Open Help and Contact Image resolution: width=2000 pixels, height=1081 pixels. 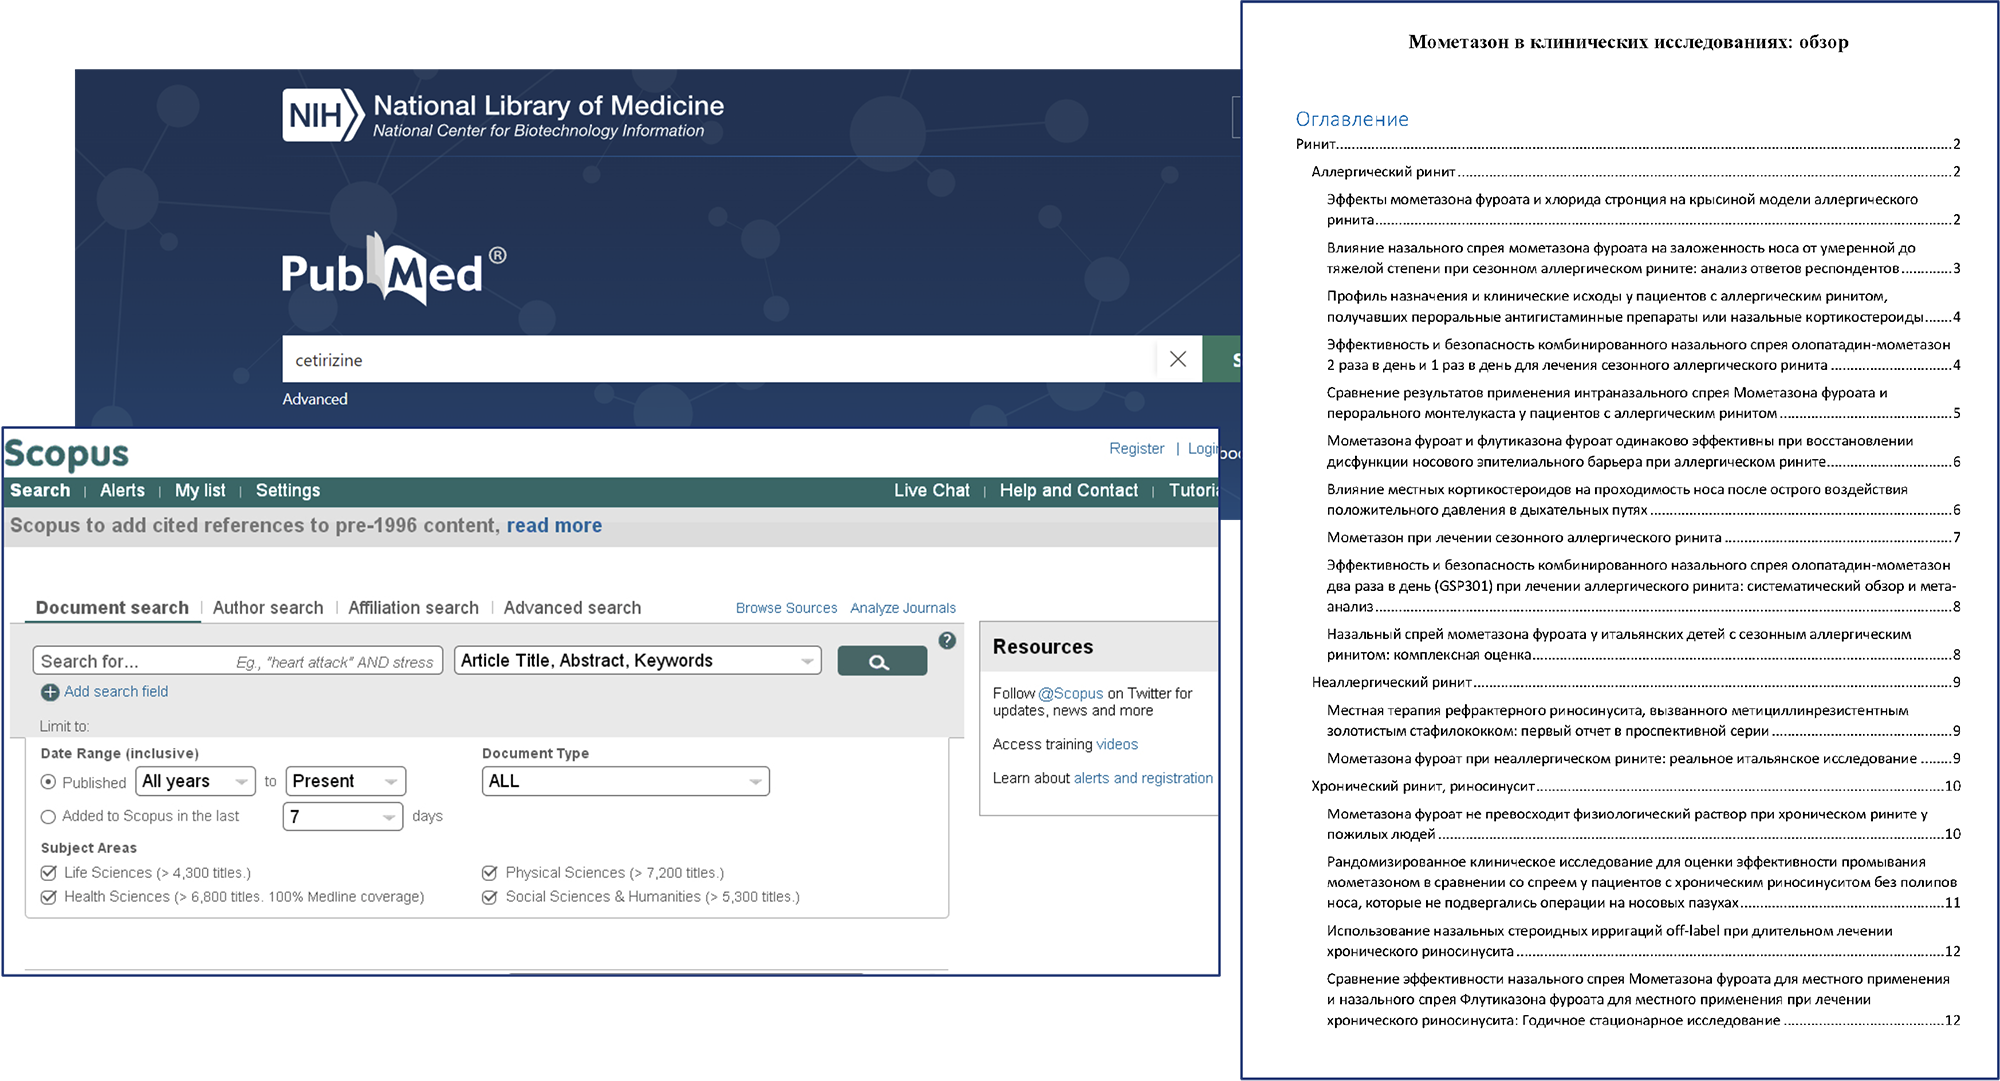coord(1069,491)
